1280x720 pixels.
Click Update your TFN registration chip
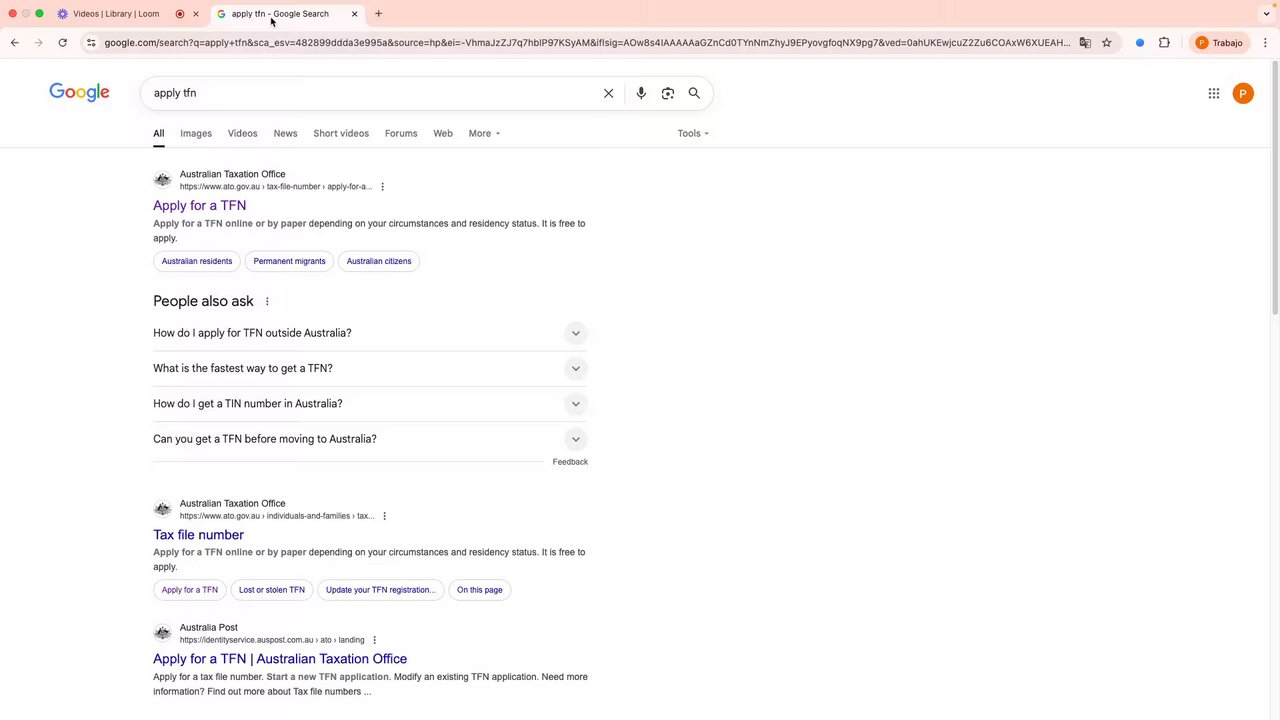(x=381, y=590)
